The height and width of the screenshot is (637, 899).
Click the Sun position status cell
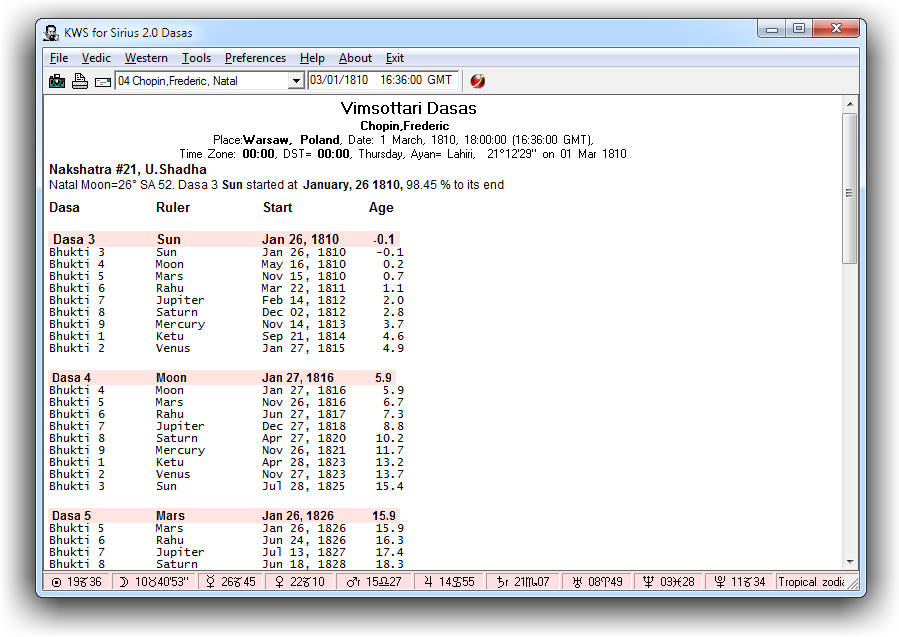pyautogui.click(x=76, y=582)
